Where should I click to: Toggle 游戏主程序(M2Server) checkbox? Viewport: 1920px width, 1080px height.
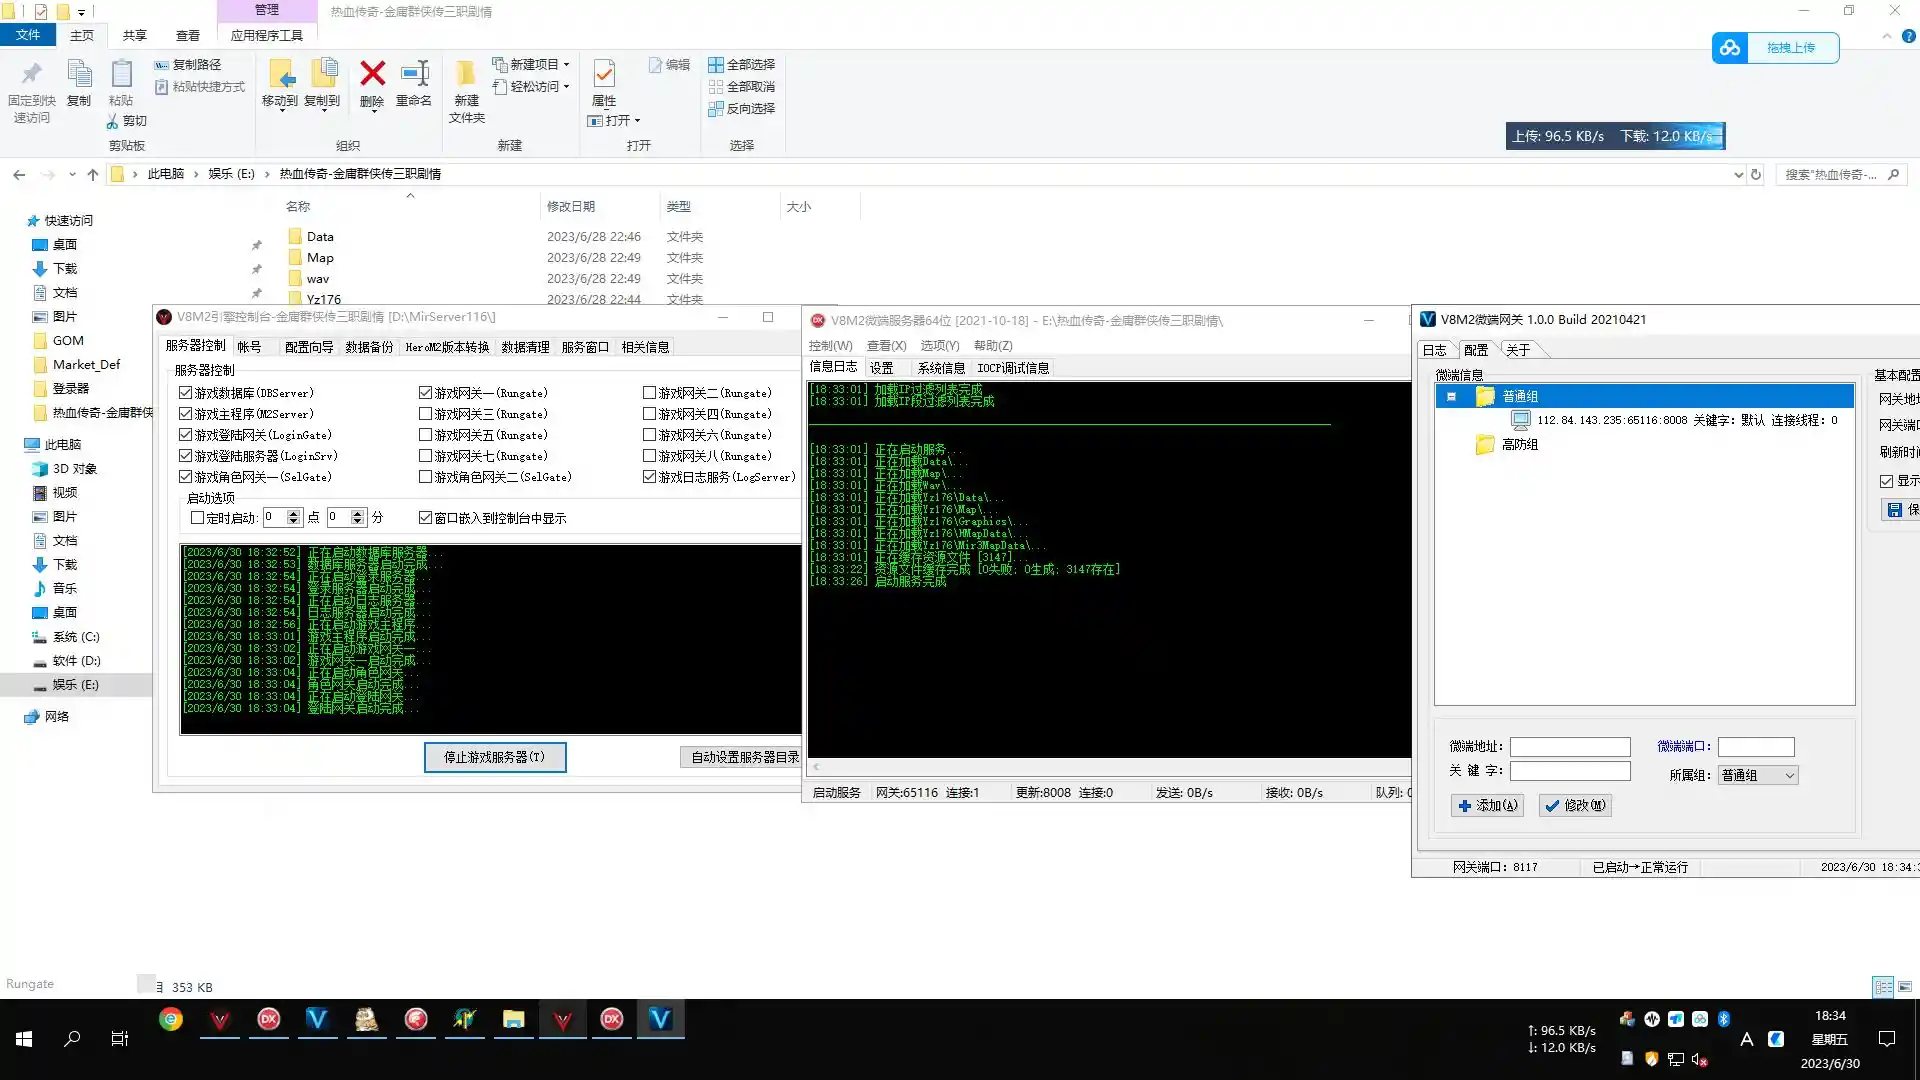point(185,414)
